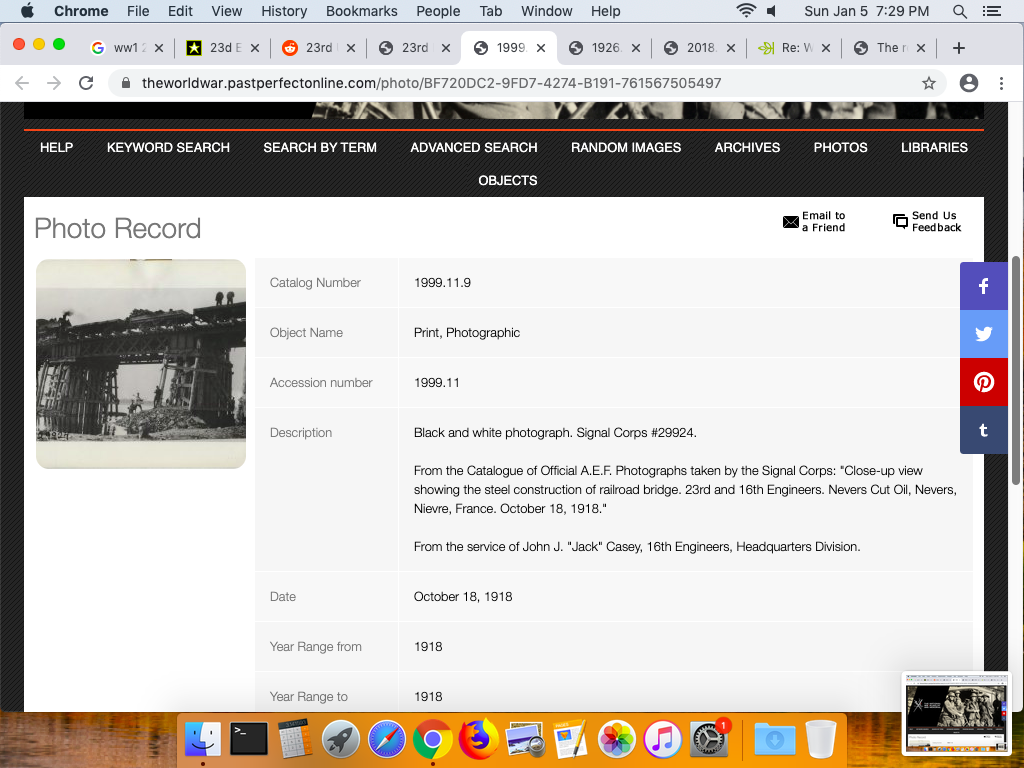Click the Send Us Feedback icon
Viewport: 1024px width, 768px height.
(x=900, y=222)
